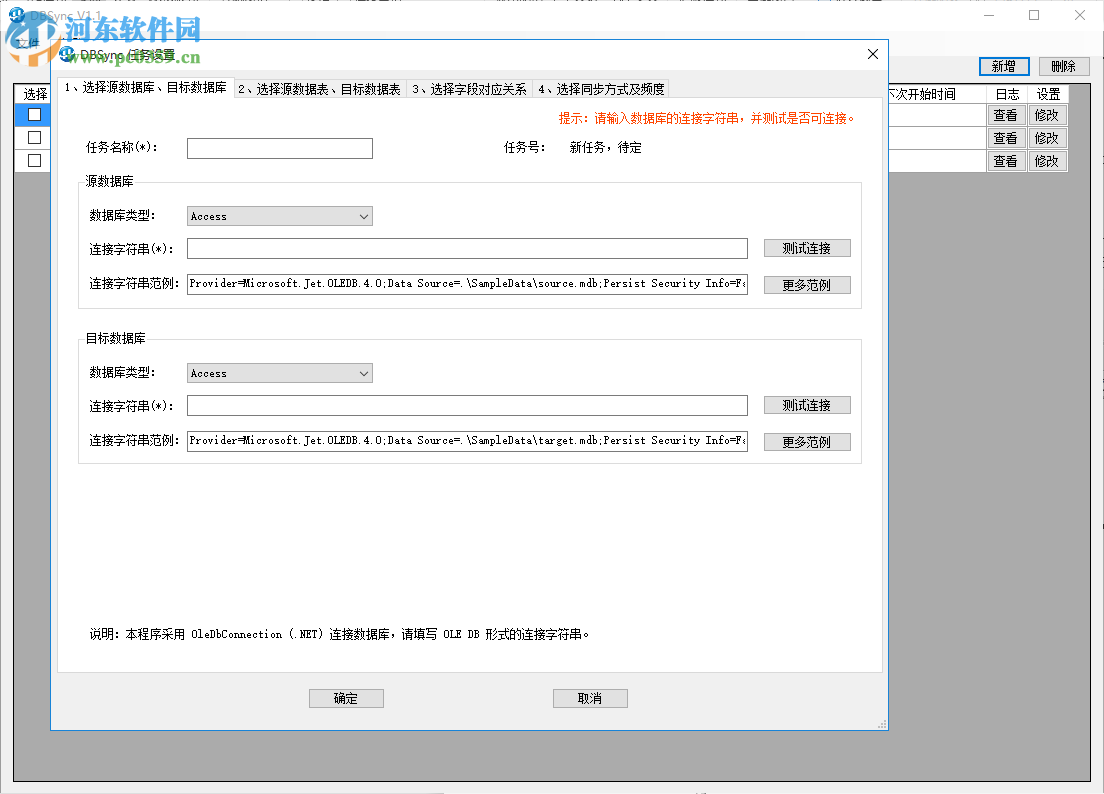Viewport: 1104px width, 794px height.
Task: Click the 日志 column header
Action: coord(1007,94)
